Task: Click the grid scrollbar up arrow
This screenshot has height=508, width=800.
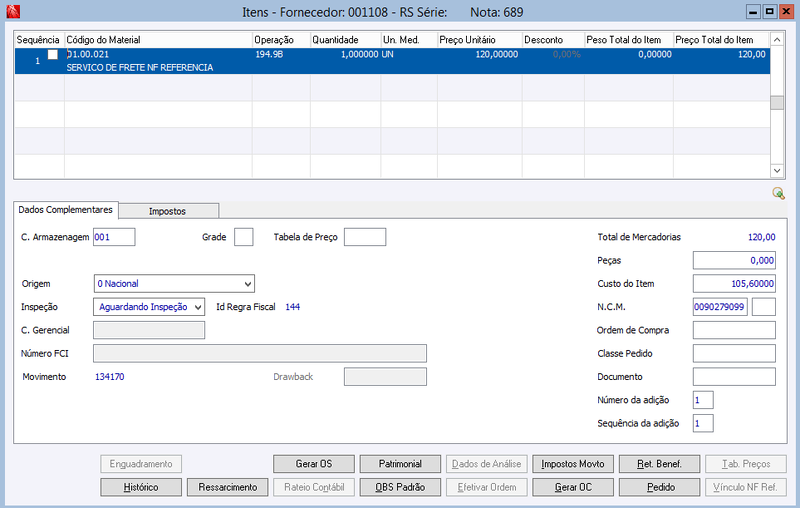Action: (777, 40)
